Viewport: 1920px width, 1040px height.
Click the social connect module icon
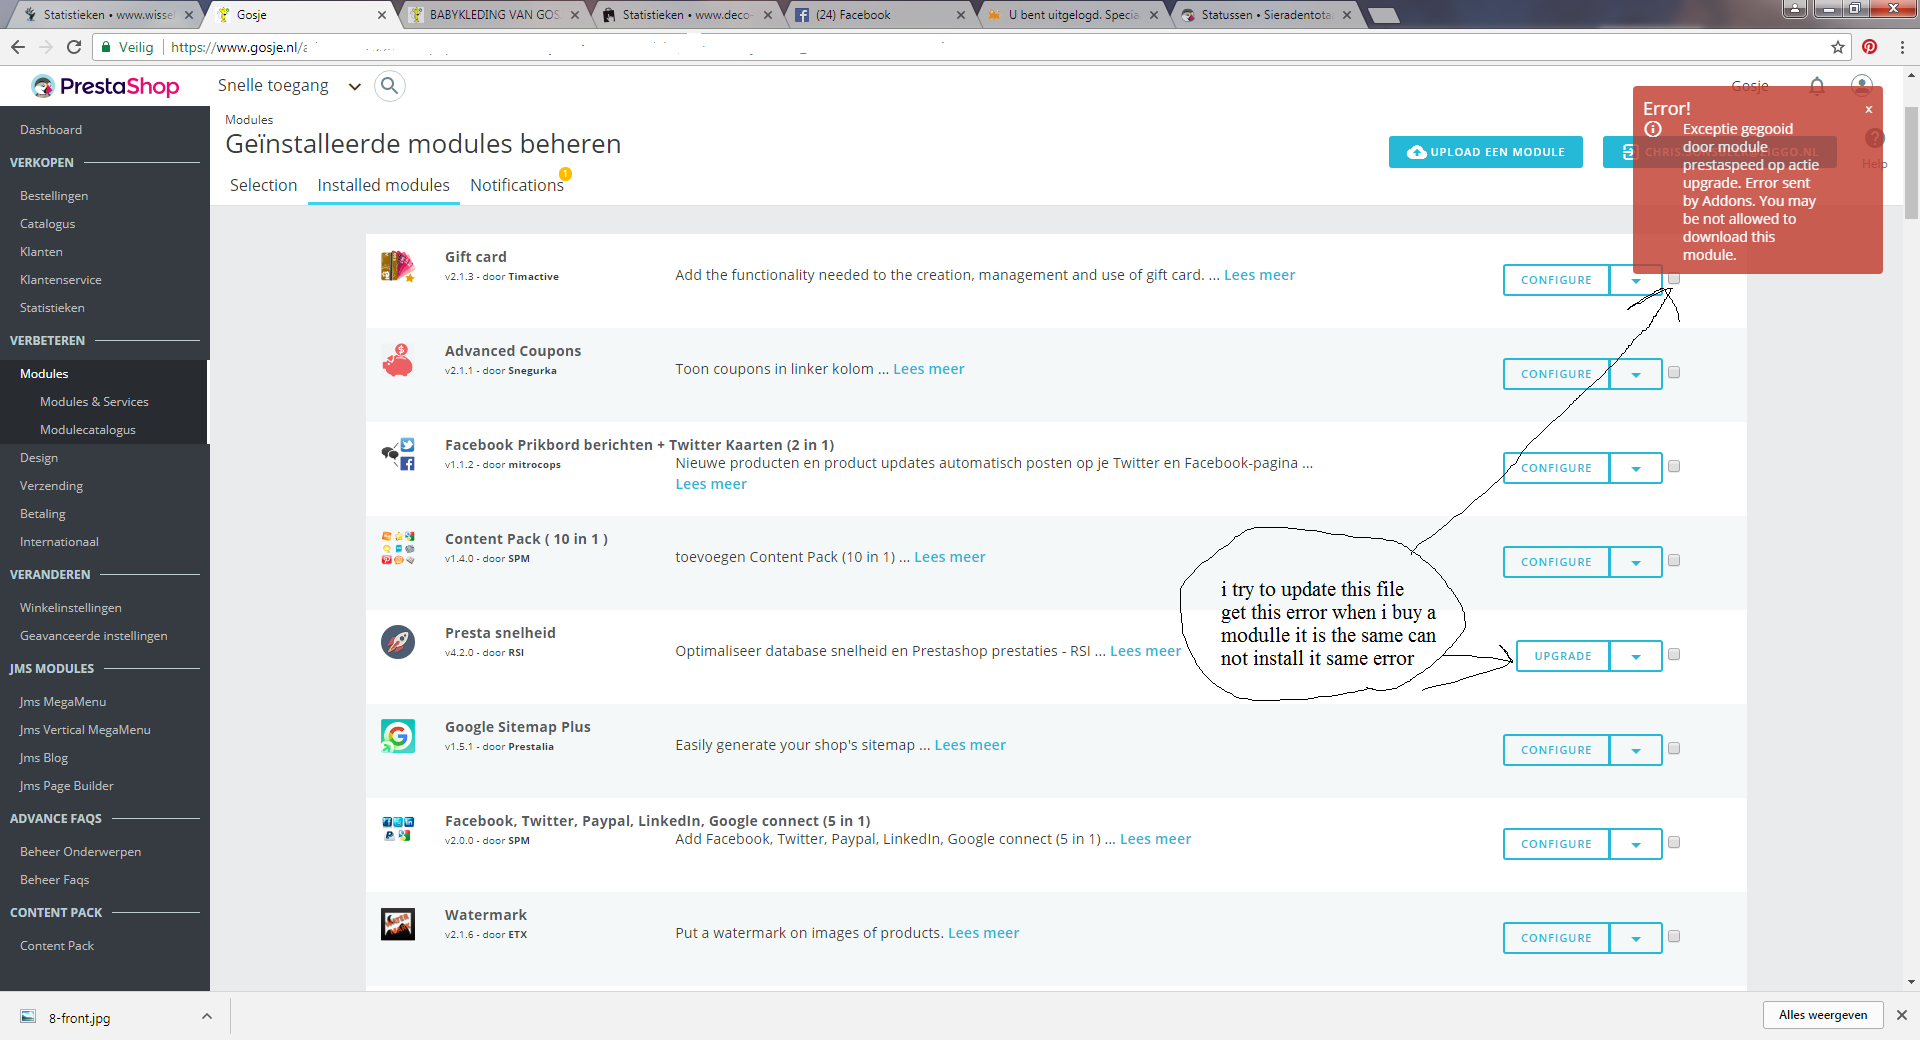pyautogui.click(x=398, y=830)
